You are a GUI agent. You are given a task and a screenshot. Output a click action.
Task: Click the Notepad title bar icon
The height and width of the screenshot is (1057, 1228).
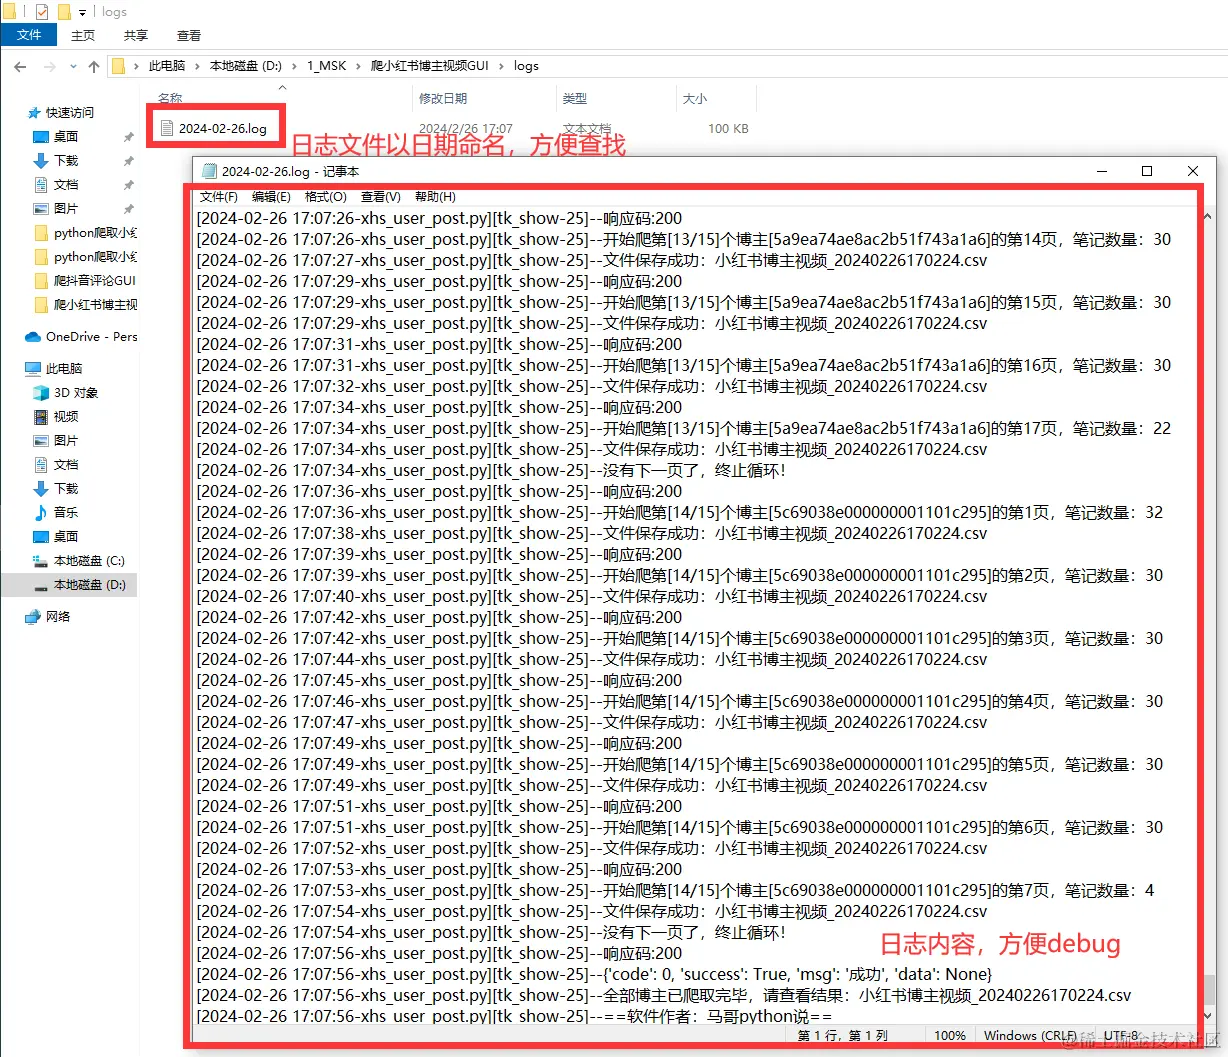coord(209,171)
